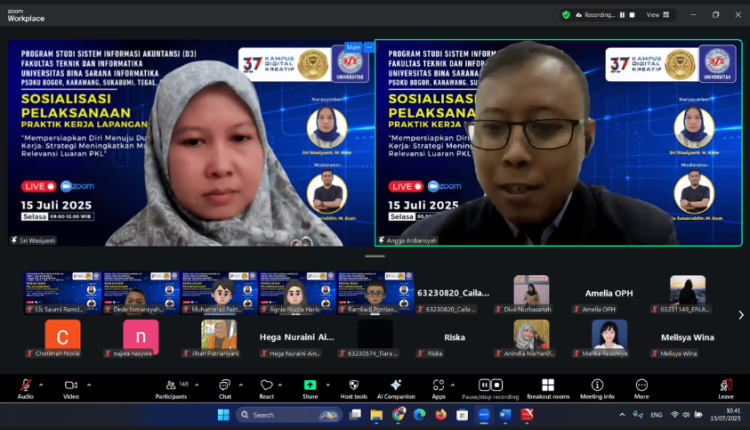Click the taskbar Search box
The width and height of the screenshot is (750, 430).
coord(289,415)
